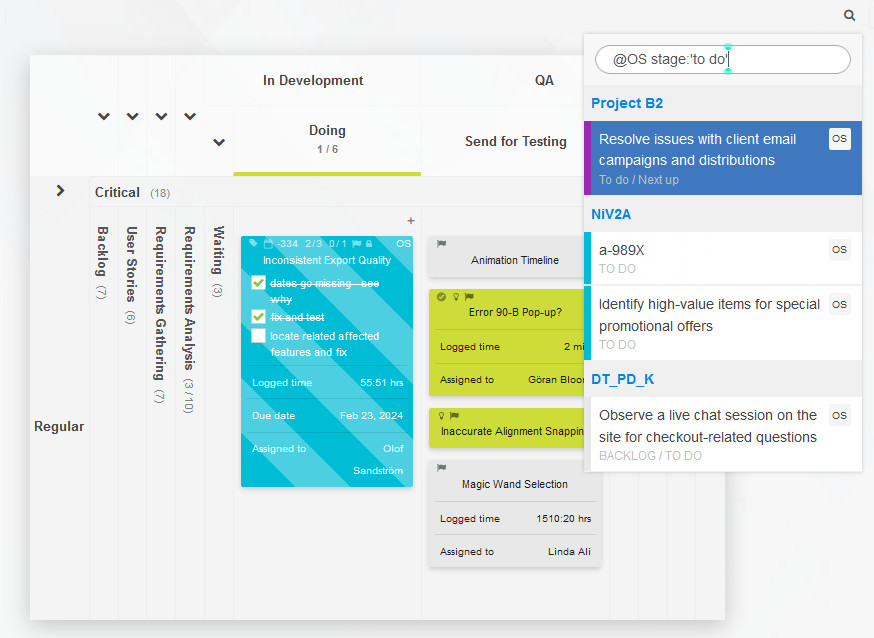
Task: Check the 'locate related affected features and fix' checkbox
Action: point(258,336)
